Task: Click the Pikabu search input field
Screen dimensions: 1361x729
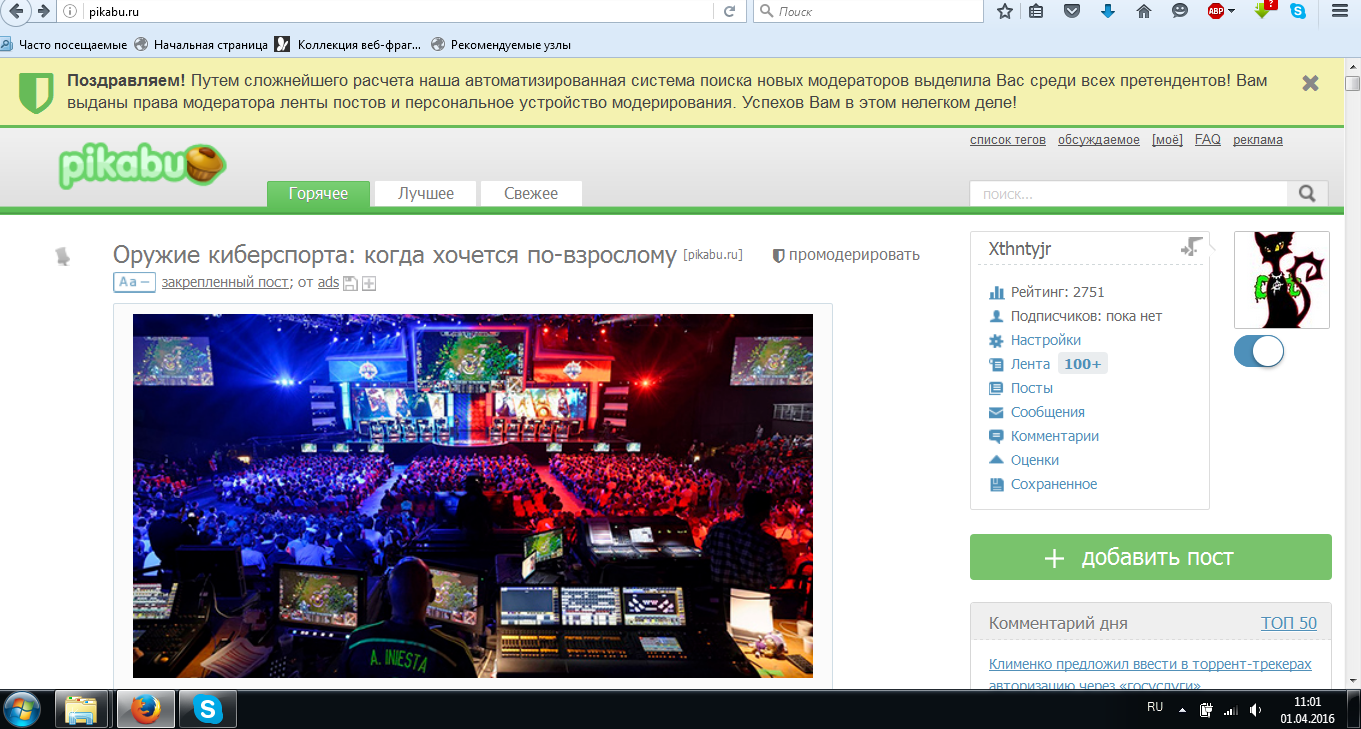Action: 1128,194
